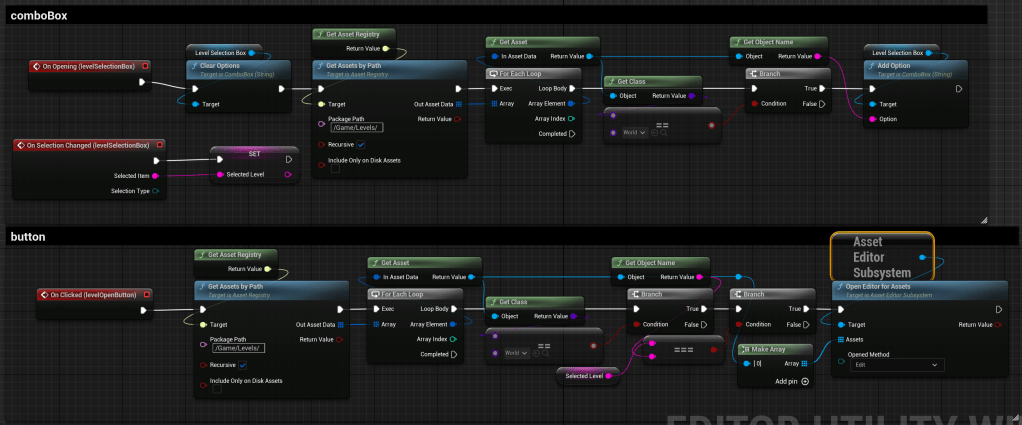The image size is (1022, 425).
Task: Click the Array Index pin in the comboBox section
Action: [x=572, y=118]
